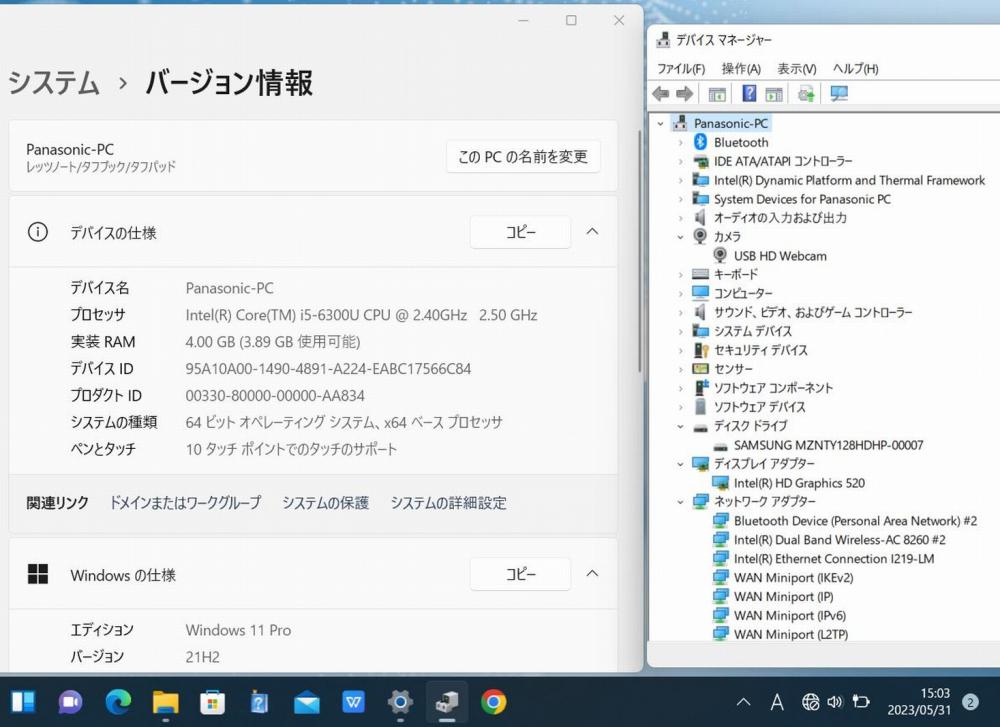Select Intel(R) Dual Band Wireless-AC 8260 #2
This screenshot has width=1000, height=727.
[x=839, y=540]
